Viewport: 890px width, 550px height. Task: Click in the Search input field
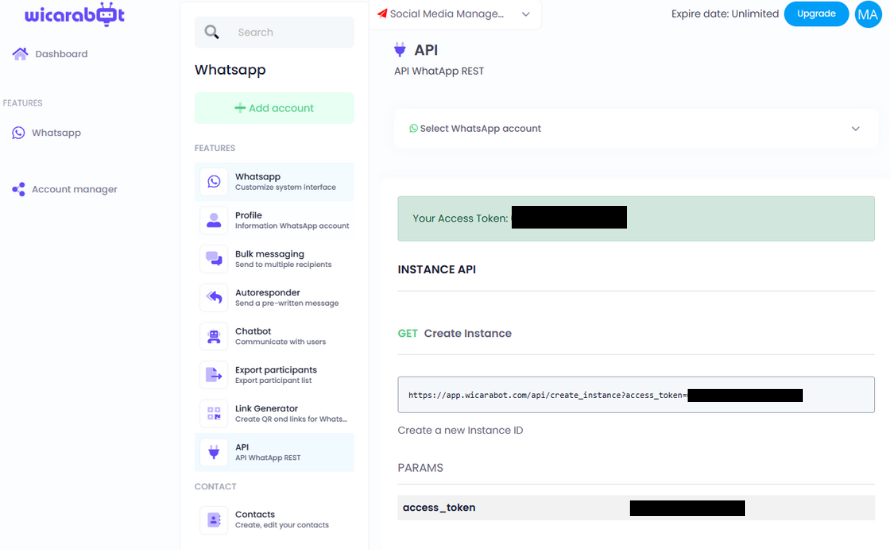274,32
